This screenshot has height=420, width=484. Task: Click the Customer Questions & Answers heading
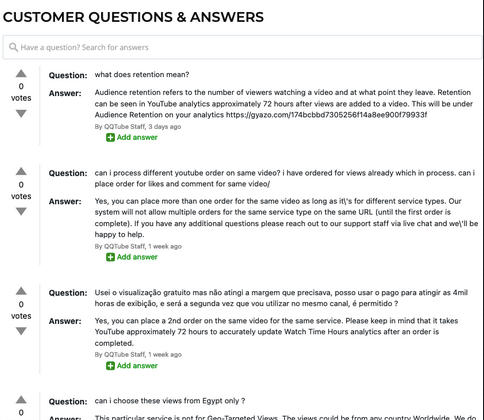[x=133, y=17]
